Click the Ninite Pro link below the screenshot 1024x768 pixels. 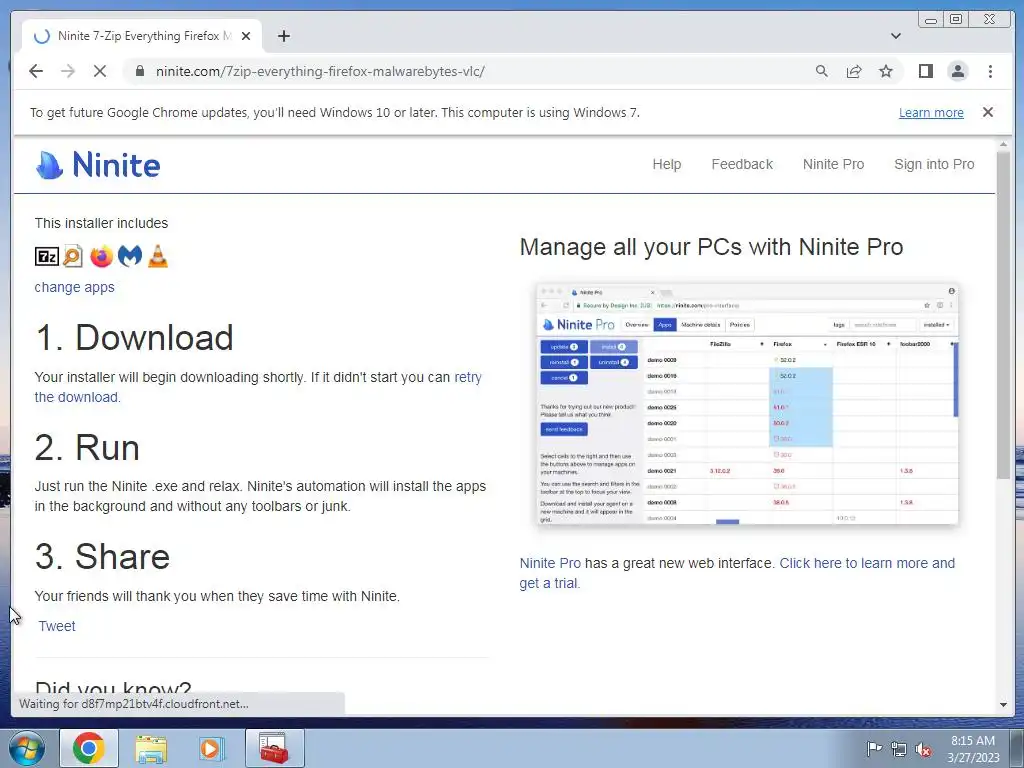point(550,563)
